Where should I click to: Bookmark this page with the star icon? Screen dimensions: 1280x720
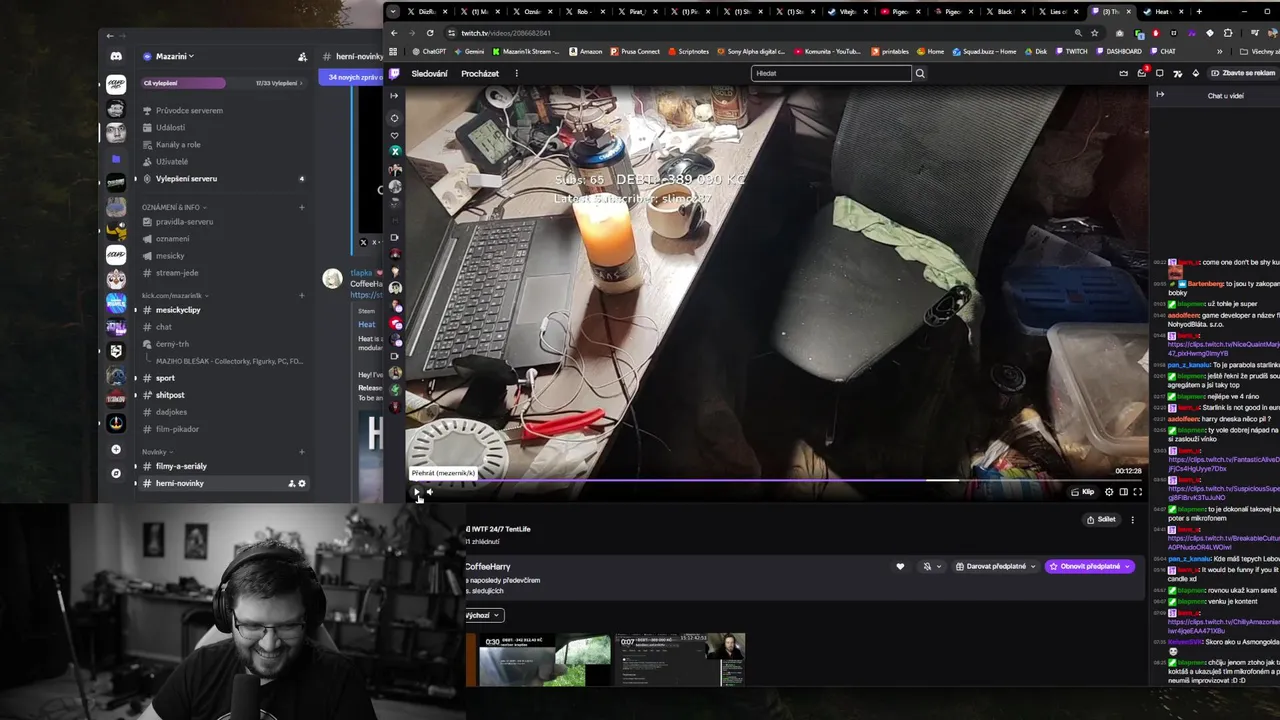(x=1094, y=33)
